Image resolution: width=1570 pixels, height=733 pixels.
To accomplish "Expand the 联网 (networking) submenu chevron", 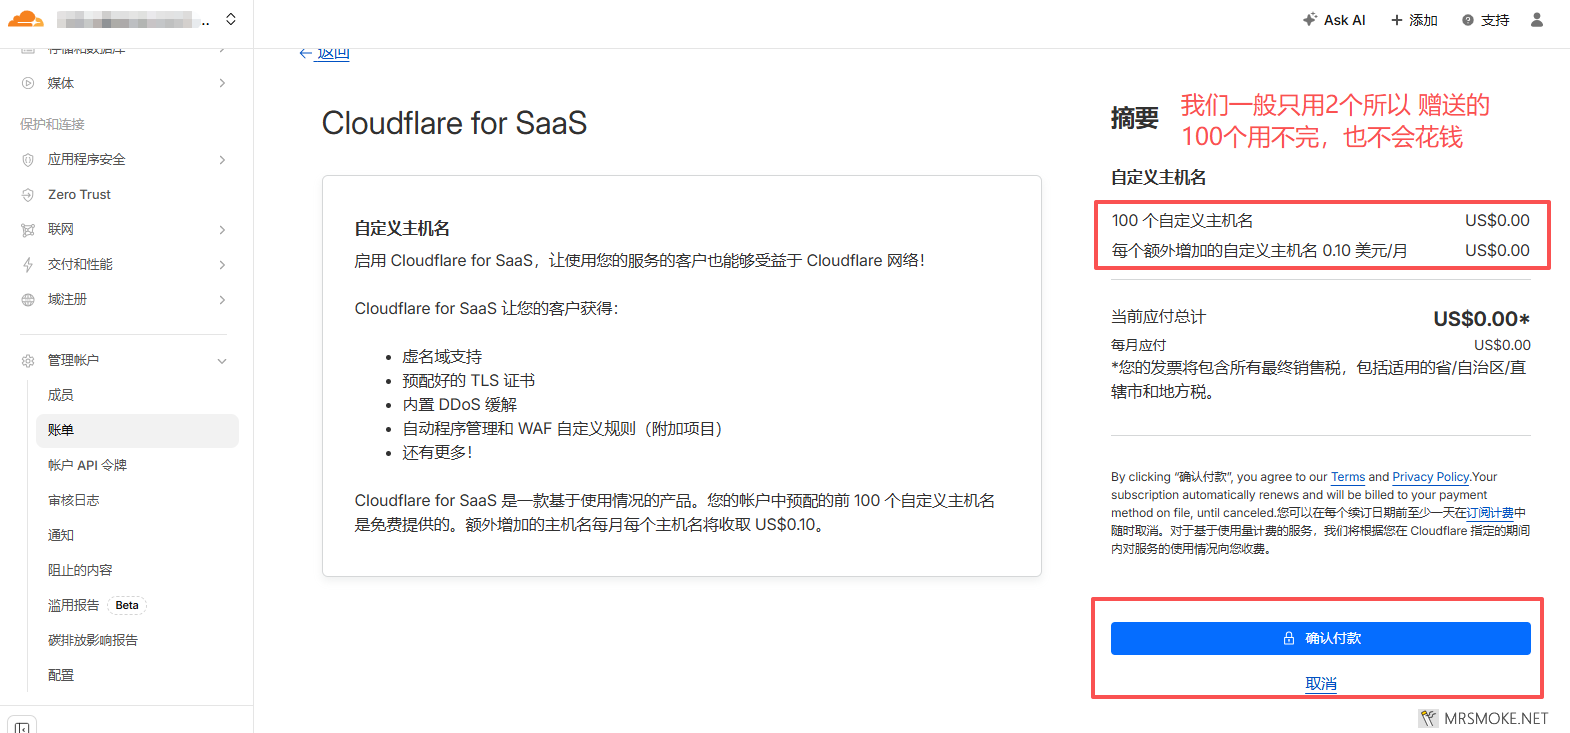I will pos(222,230).
